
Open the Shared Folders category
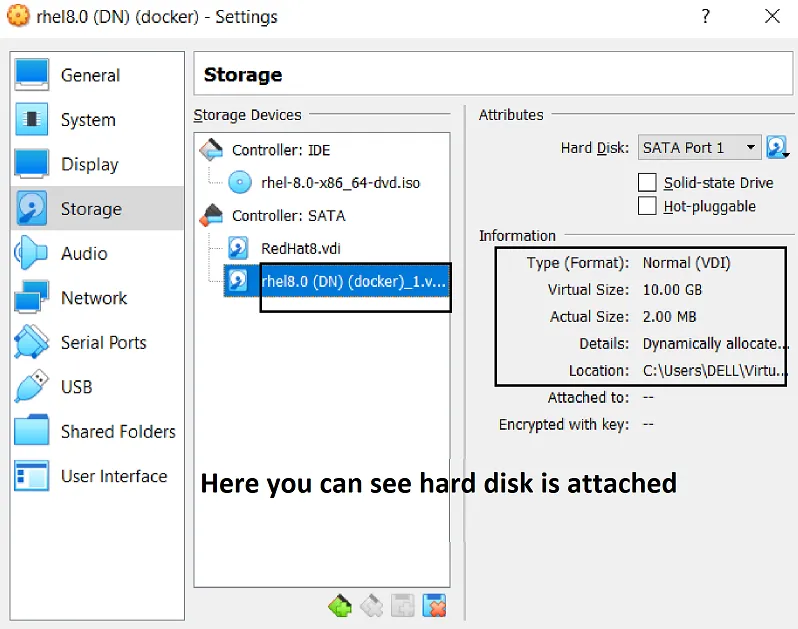pyautogui.click(x=97, y=431)
